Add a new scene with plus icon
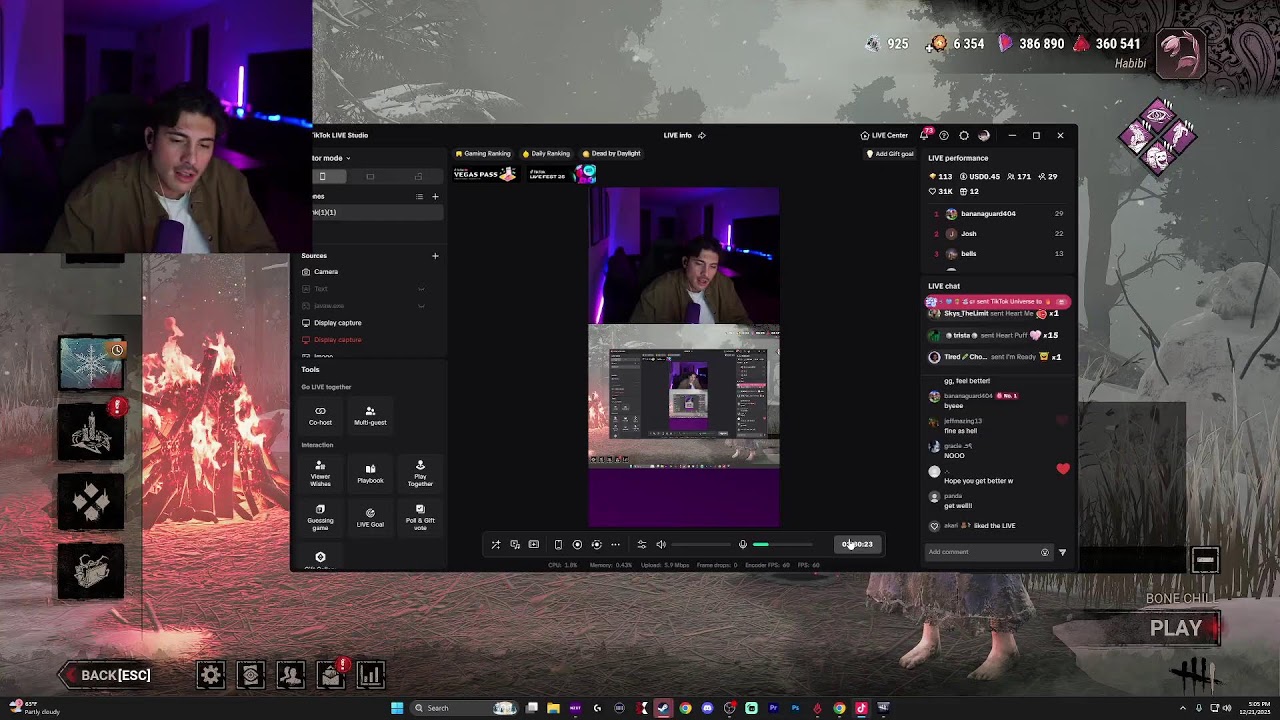 click(x=435, y=197)
